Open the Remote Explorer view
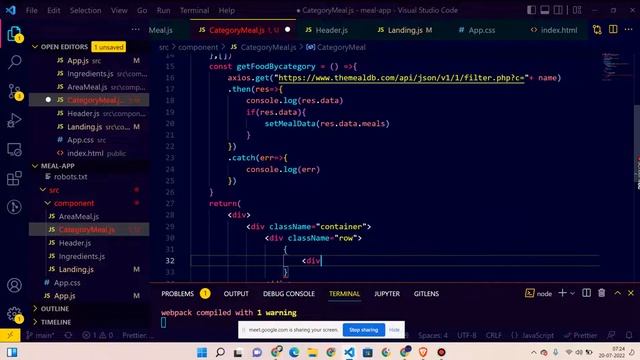Viewport: 640px width, 360px height. tap(14, 150)
